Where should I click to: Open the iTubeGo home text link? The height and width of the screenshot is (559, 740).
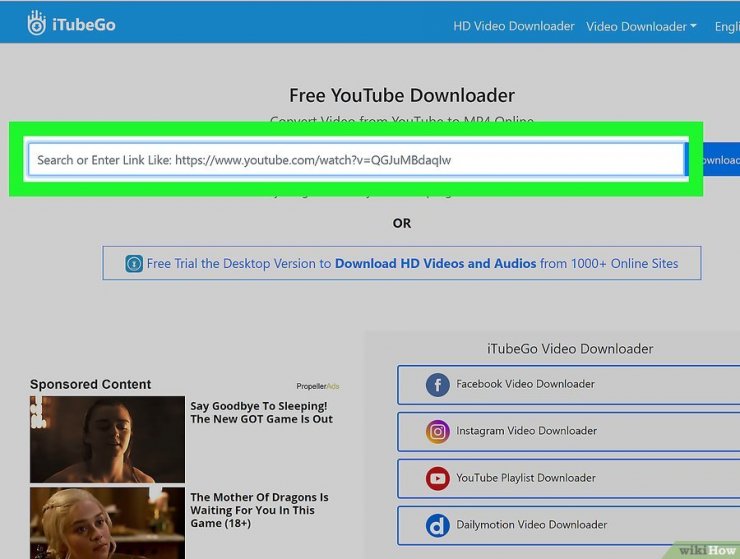pyautogui.click(x=84, y=25)
